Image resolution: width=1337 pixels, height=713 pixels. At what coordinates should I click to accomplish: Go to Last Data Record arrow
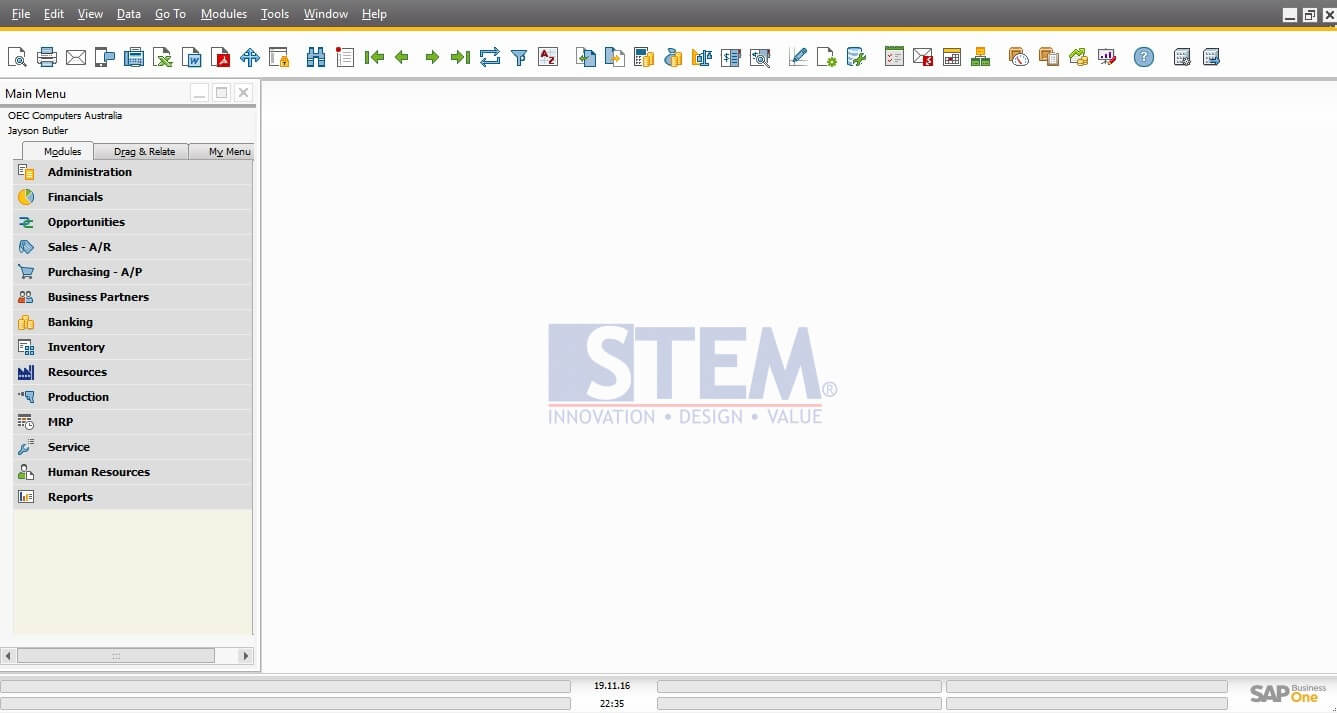460,57
